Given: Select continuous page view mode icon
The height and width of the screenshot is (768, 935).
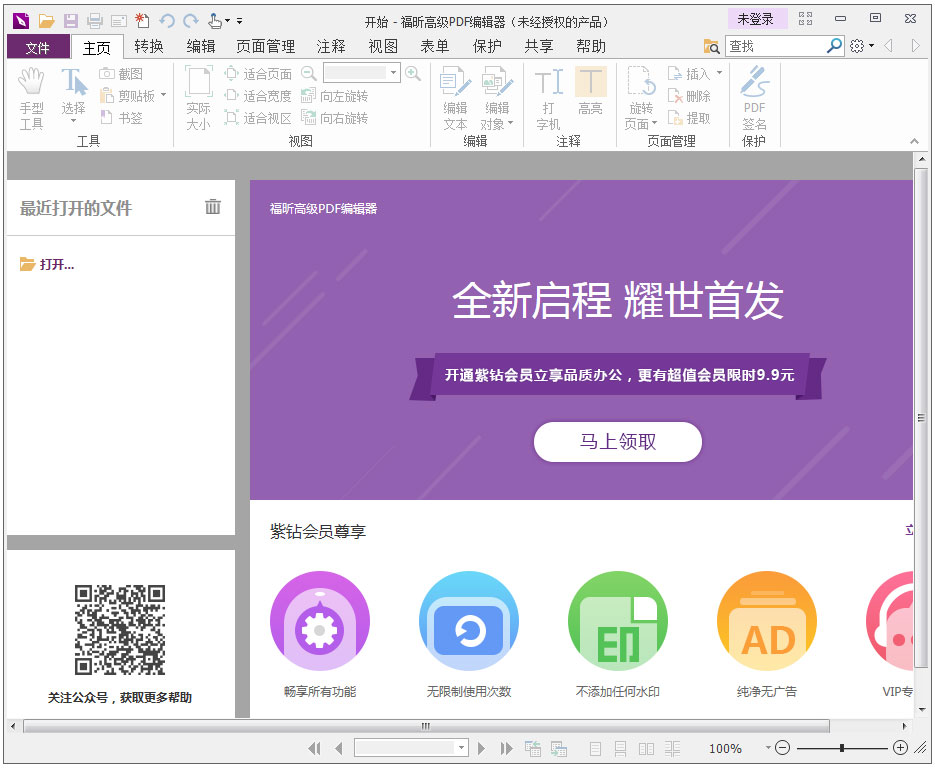Looking at the screenshot, I should [620, 748].
